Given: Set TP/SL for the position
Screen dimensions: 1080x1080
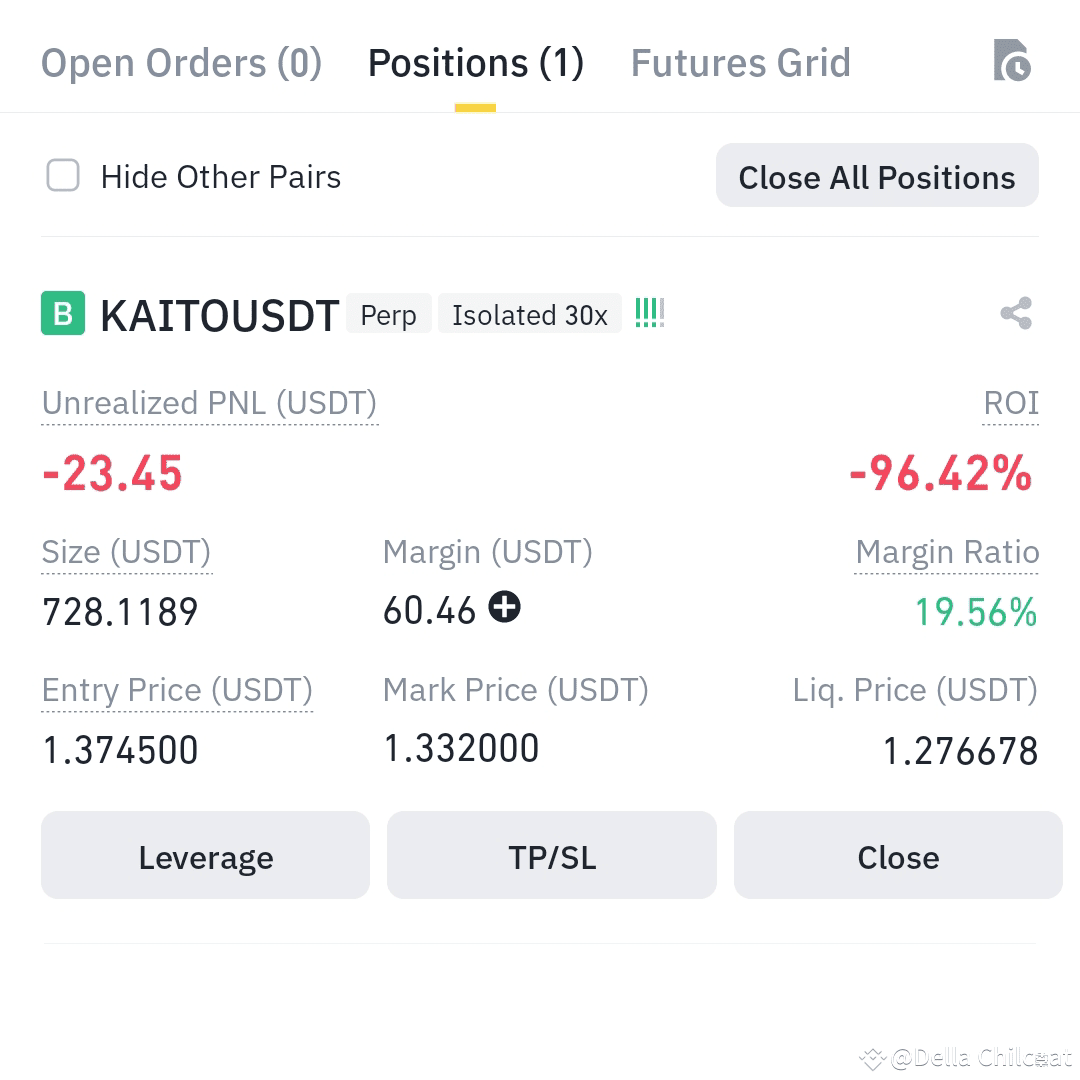Looking at the screenshot, I should click(x=552, y=855).
